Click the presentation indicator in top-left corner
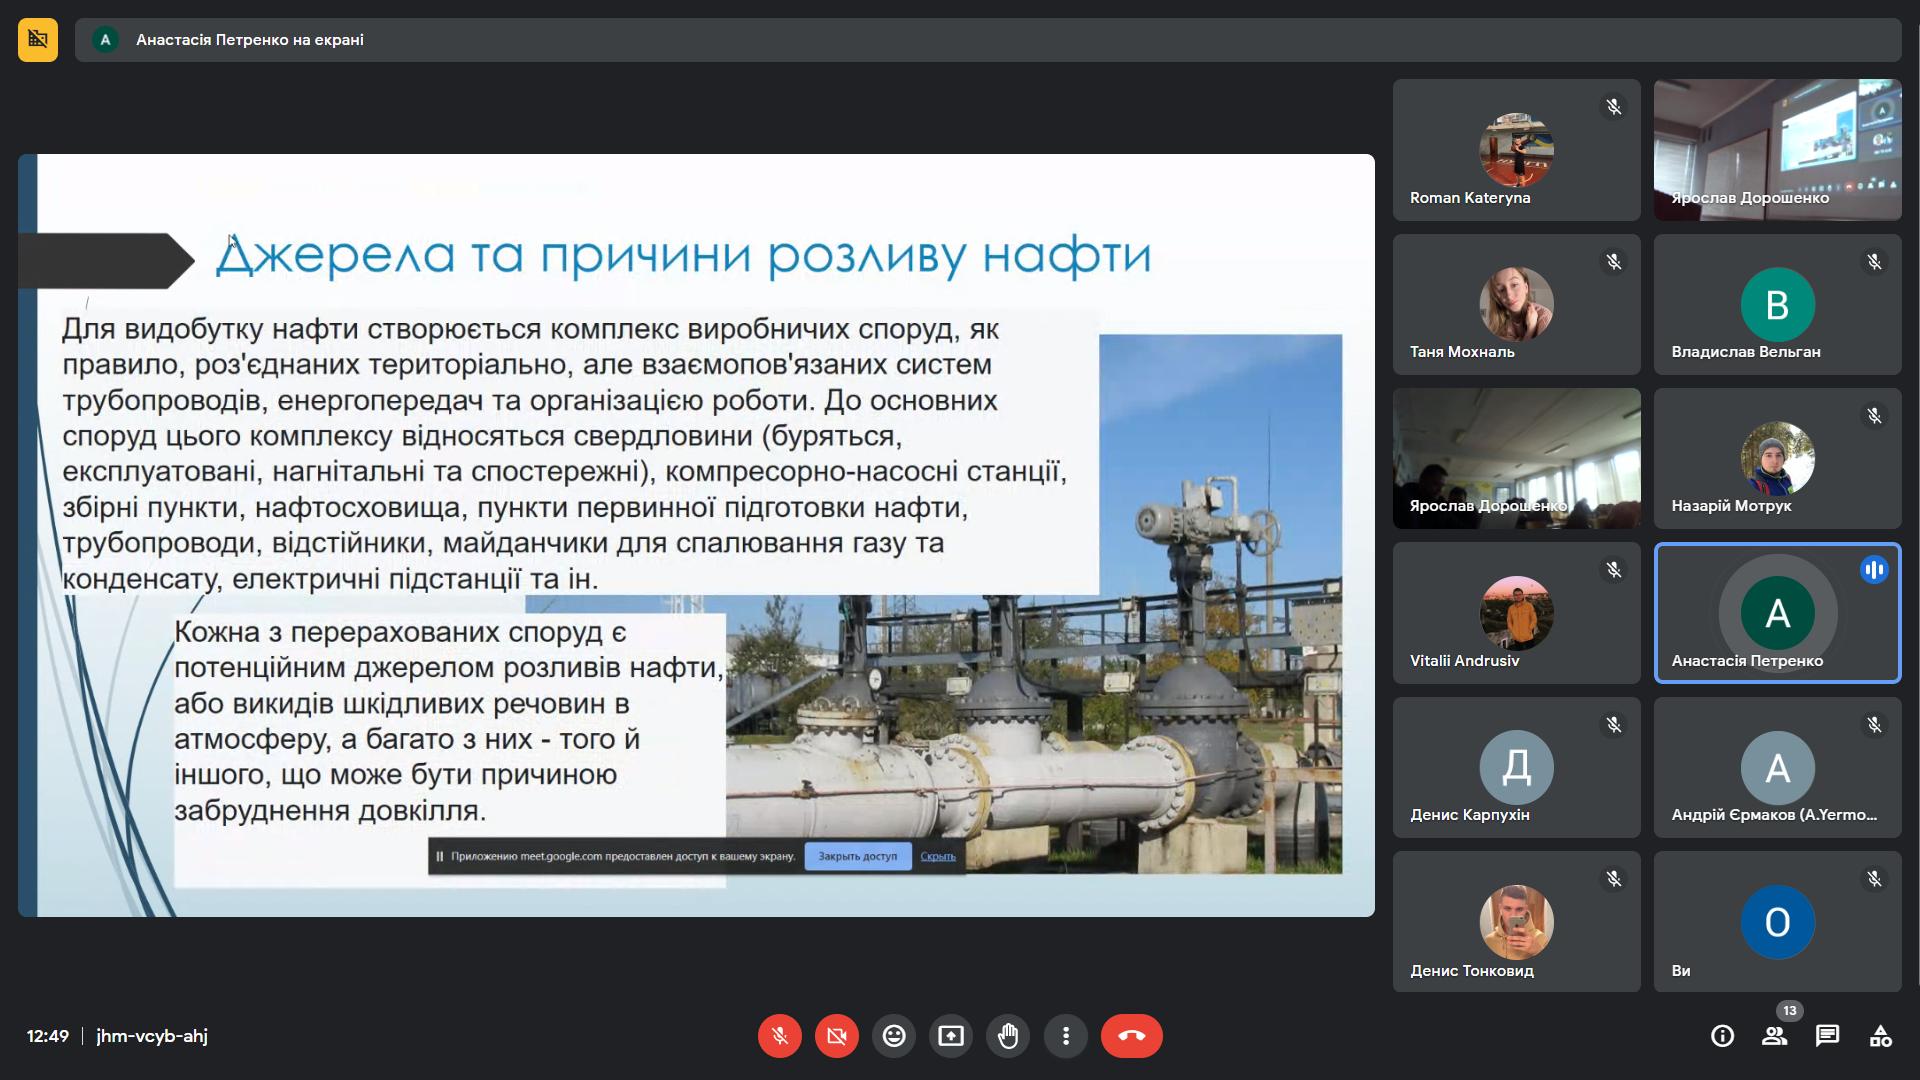The image size is (1920, 1080). (x=37, y=41)
